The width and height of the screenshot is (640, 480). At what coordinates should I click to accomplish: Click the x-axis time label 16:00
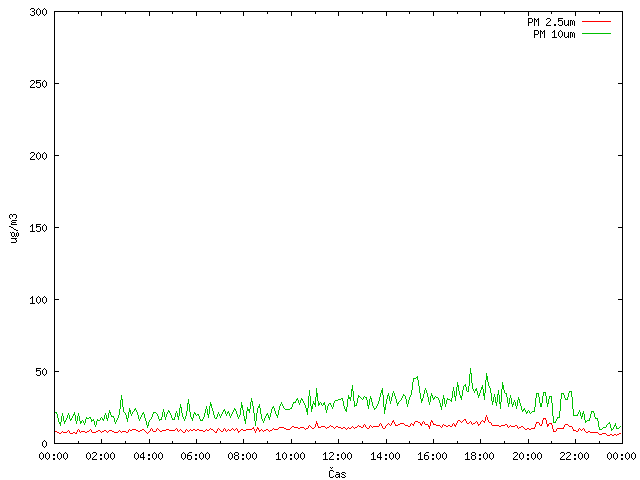coord(432,456)
